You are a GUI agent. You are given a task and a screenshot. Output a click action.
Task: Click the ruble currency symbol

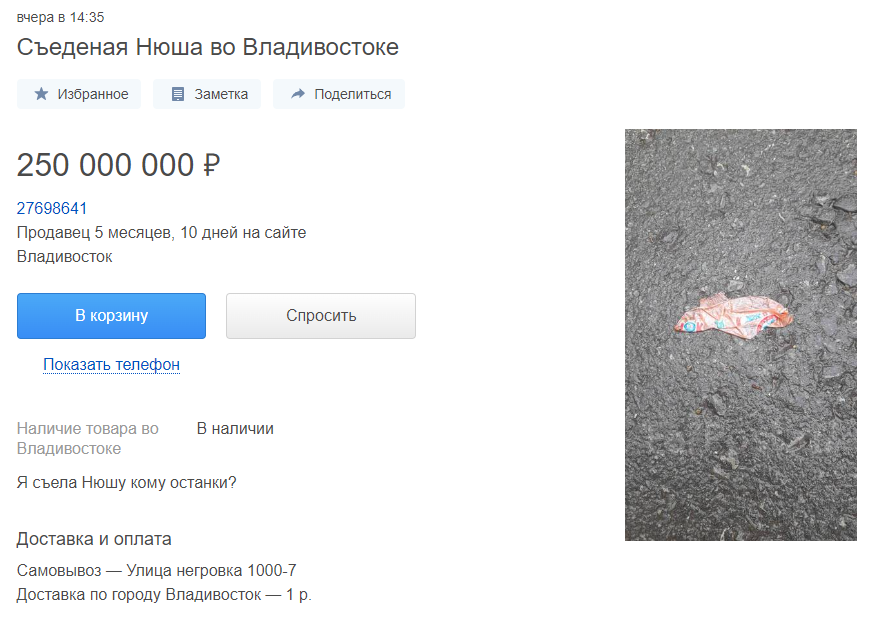pyautogui.click(x=212, y=165)
